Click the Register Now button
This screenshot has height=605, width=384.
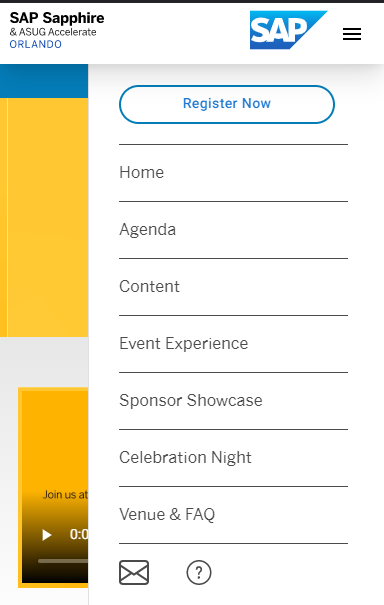227,104
